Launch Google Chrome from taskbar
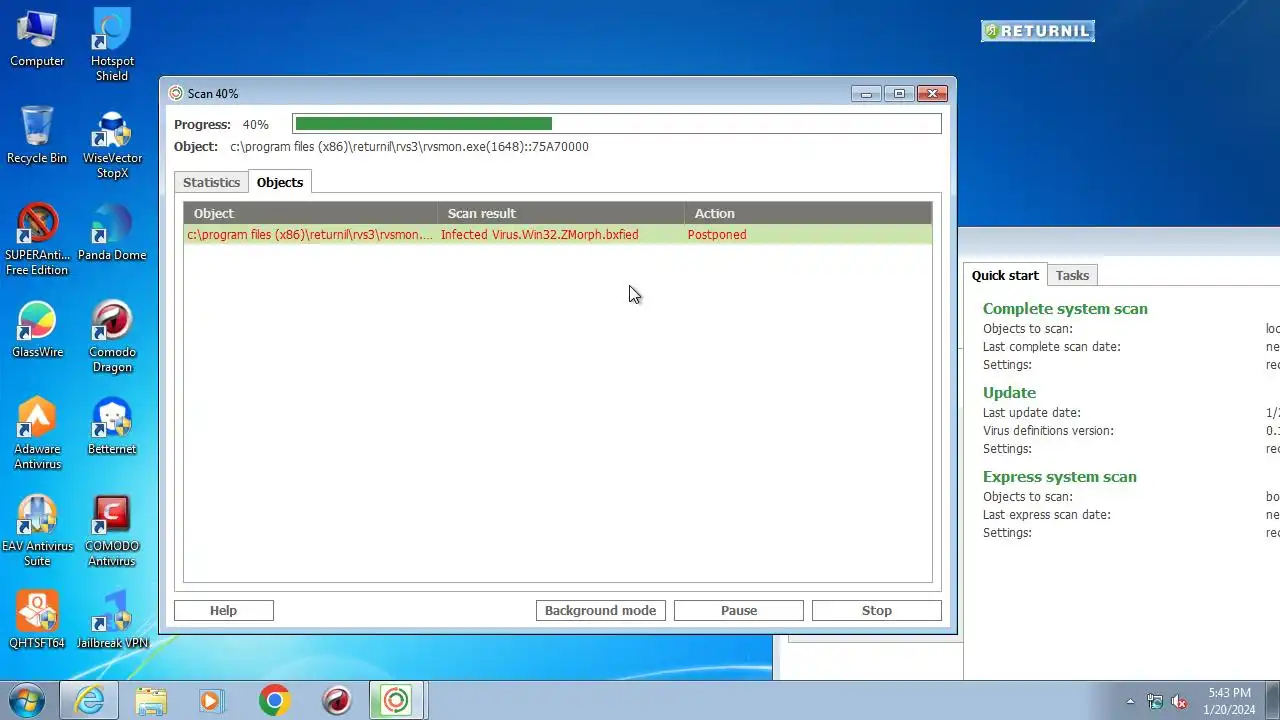Viewport: 1280px width, 720px height. [x=274, y=700]
